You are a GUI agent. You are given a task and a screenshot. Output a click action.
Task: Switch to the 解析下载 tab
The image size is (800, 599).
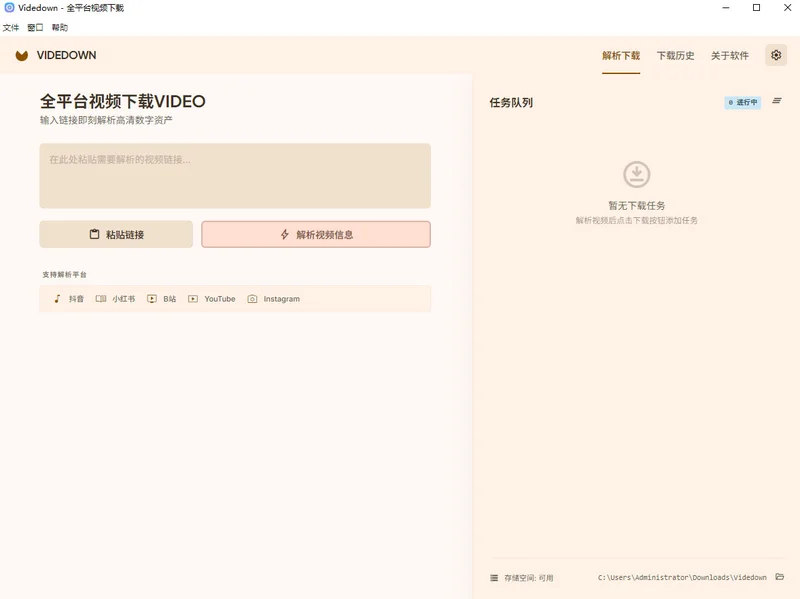click(621, 56)
